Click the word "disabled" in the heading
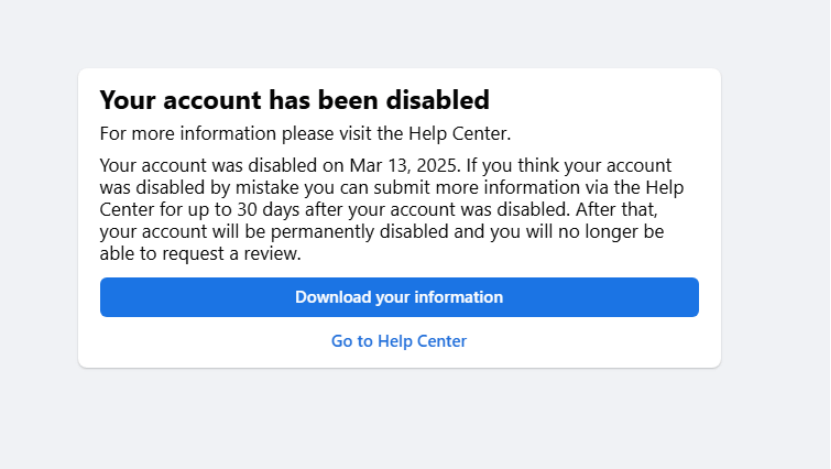Viewport: 831px width, 469px height. (x=436, y=100)
